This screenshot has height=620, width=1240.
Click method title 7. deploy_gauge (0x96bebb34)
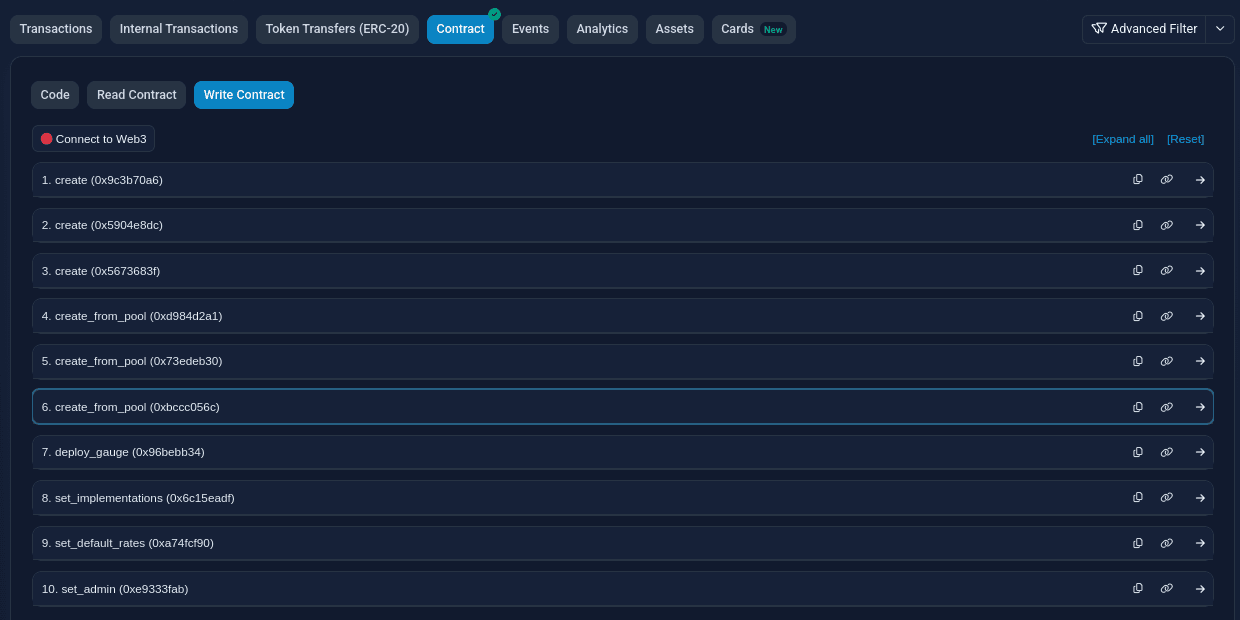click(123, 452)
